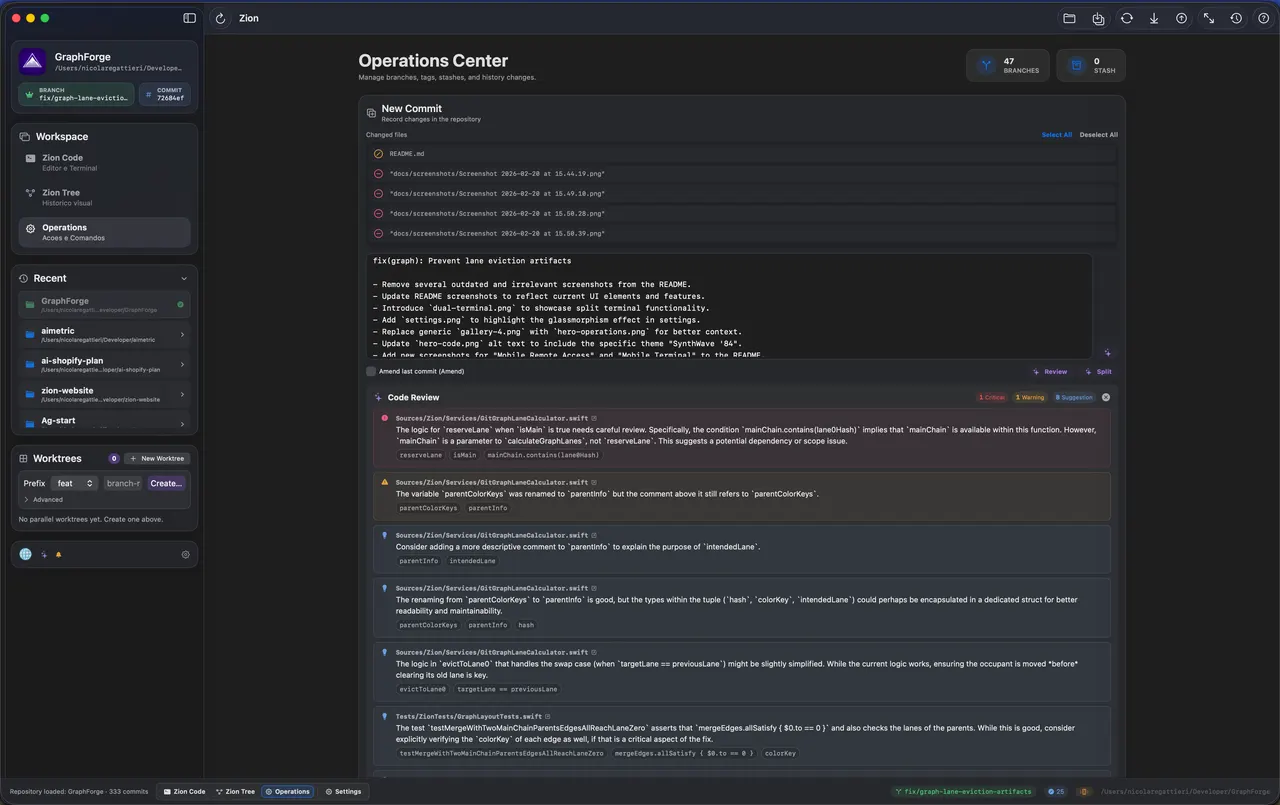Click the Review button

coord(1050,371)
